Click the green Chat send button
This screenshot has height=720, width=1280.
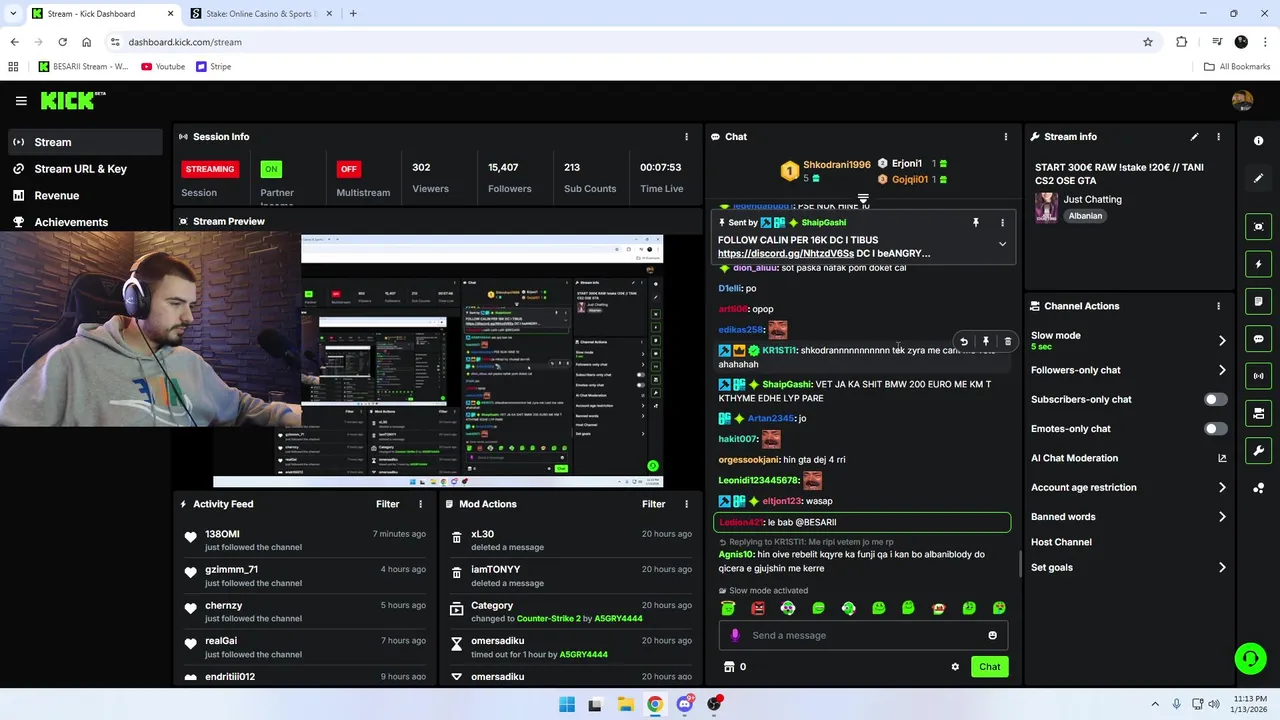click(989, 667)
